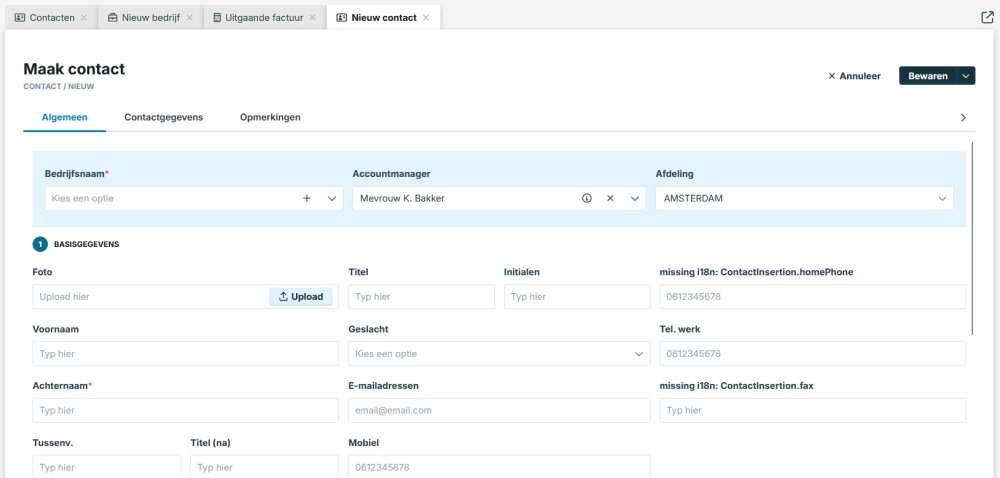Viewport: 1000px width, 478px height.
Task: Click the info icon next to Mevrouw K. Bakker
Action: 587,198
